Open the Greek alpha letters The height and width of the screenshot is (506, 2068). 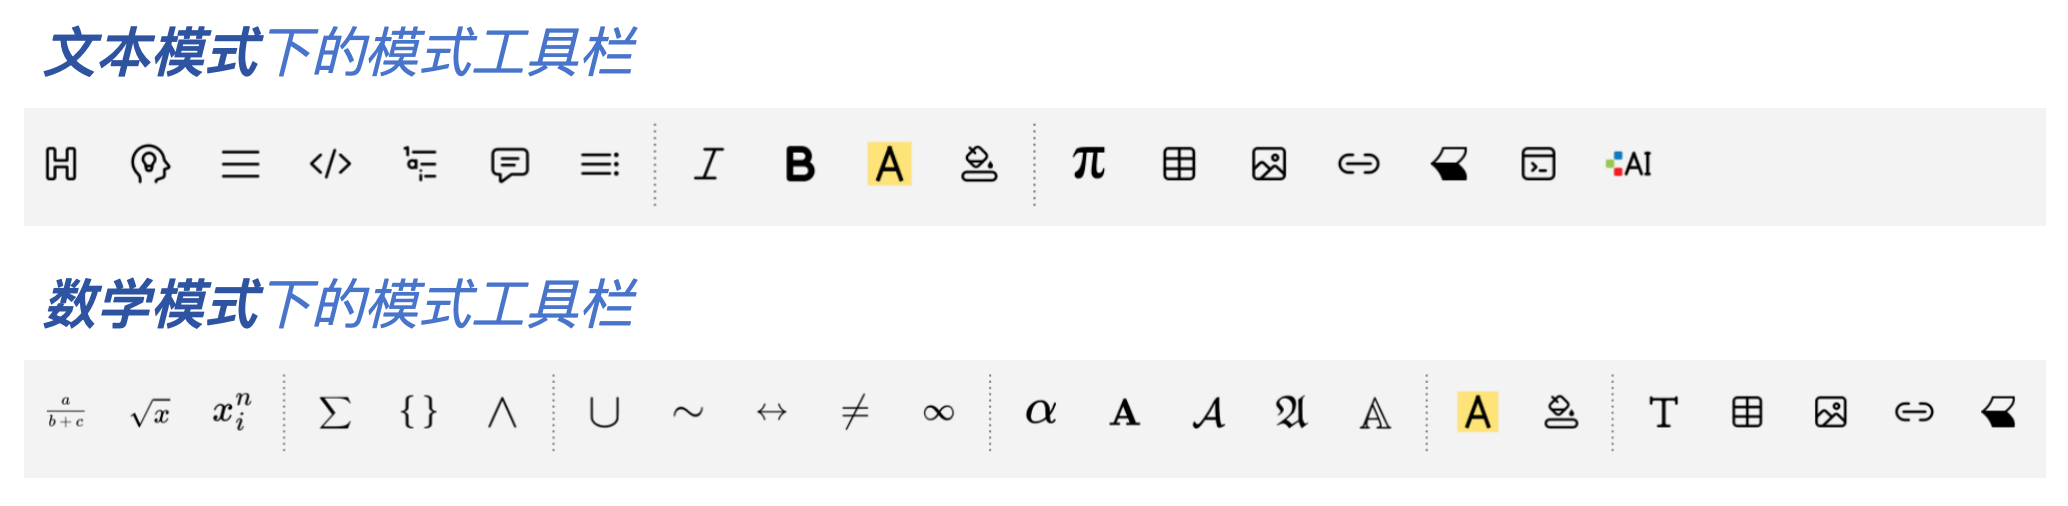click(1040, 412)
